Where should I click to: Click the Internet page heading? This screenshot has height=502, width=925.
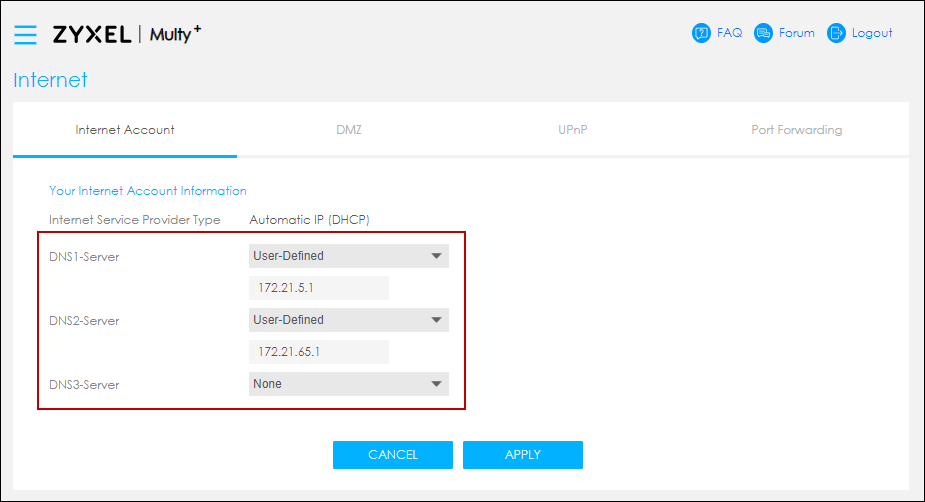pyautogui.click(x=50, y=80)
